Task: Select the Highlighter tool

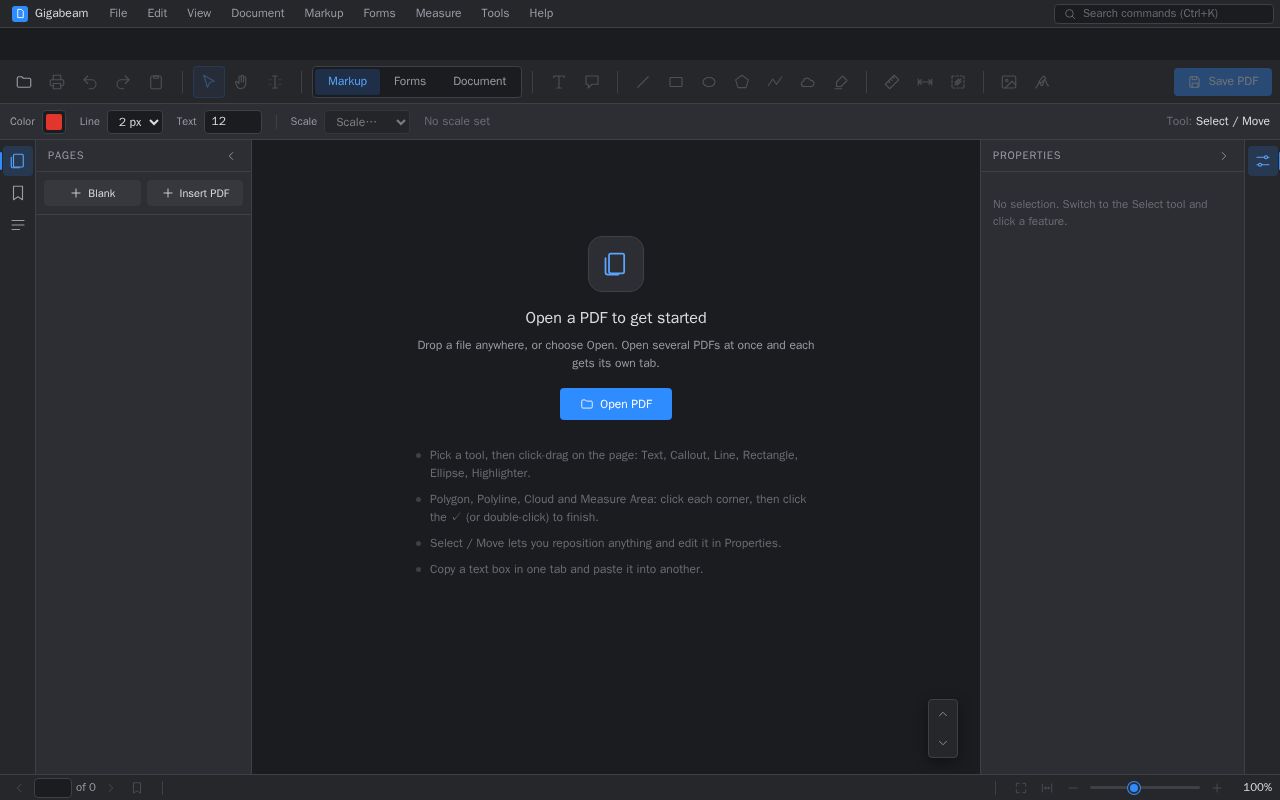Action: click(x=841, y=82)
